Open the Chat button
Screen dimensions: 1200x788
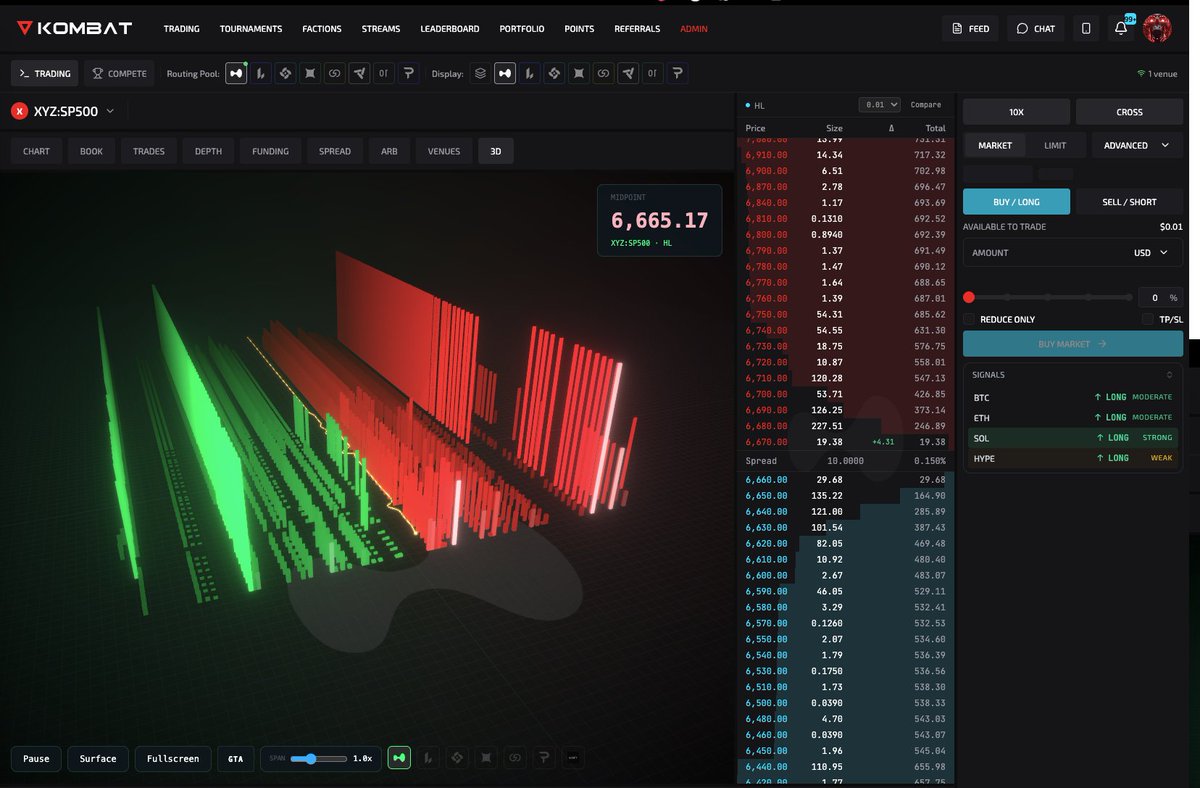[1035, 28]
